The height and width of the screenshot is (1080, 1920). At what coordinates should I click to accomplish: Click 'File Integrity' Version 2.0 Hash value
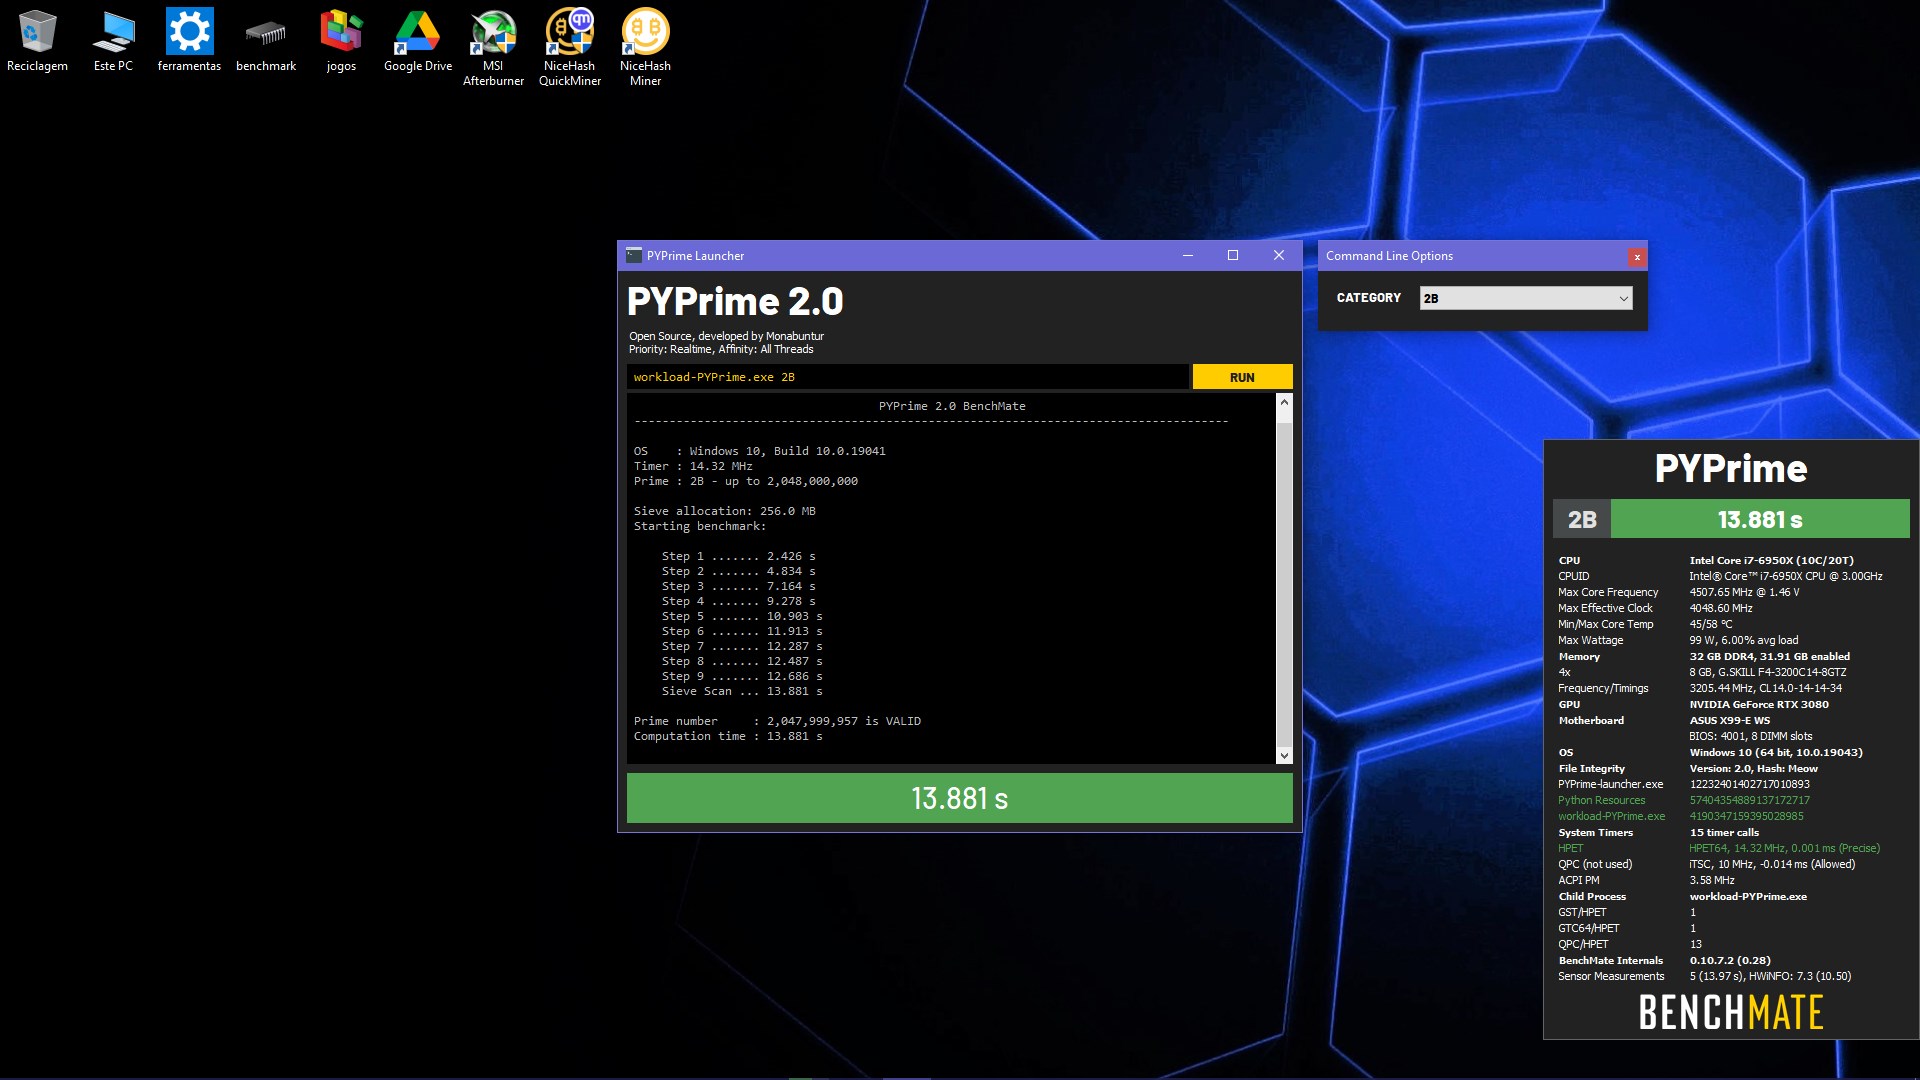[1754, 768]
